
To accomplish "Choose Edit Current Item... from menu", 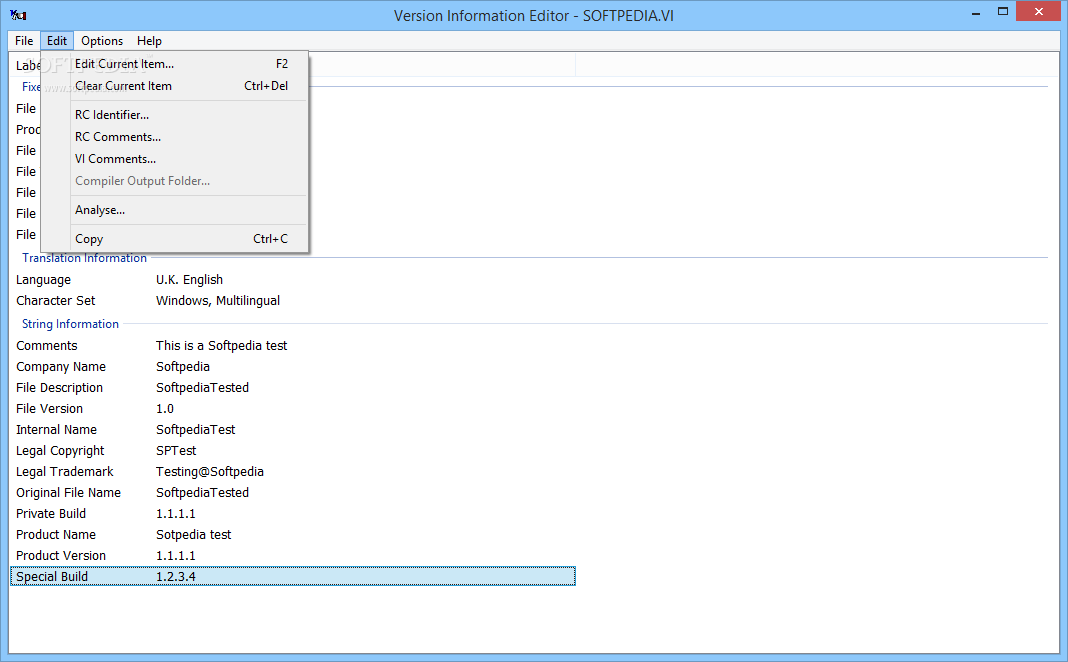I will (x=174, y=64).
